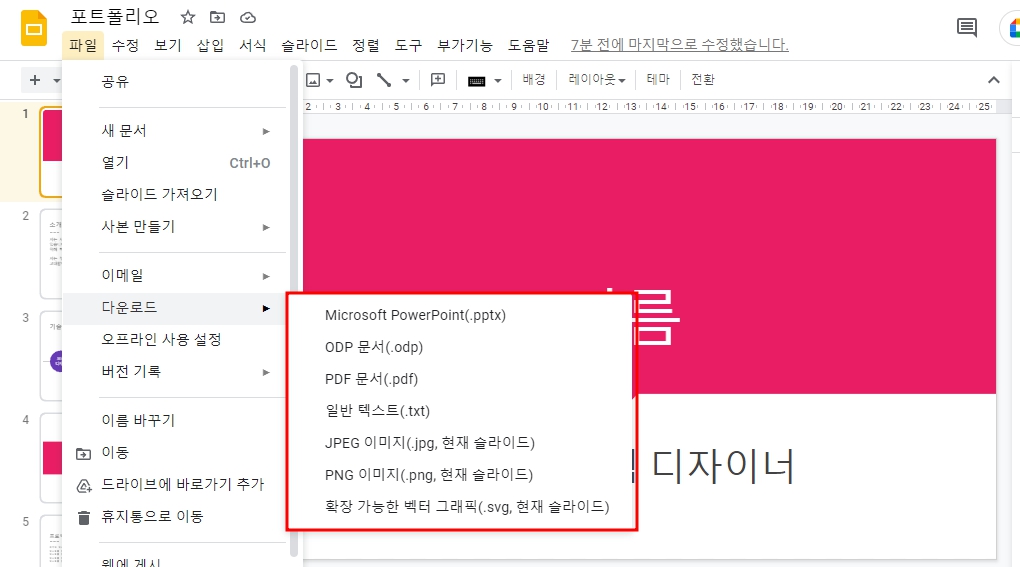Click the add comment toolbar icon

click(438, 79)
